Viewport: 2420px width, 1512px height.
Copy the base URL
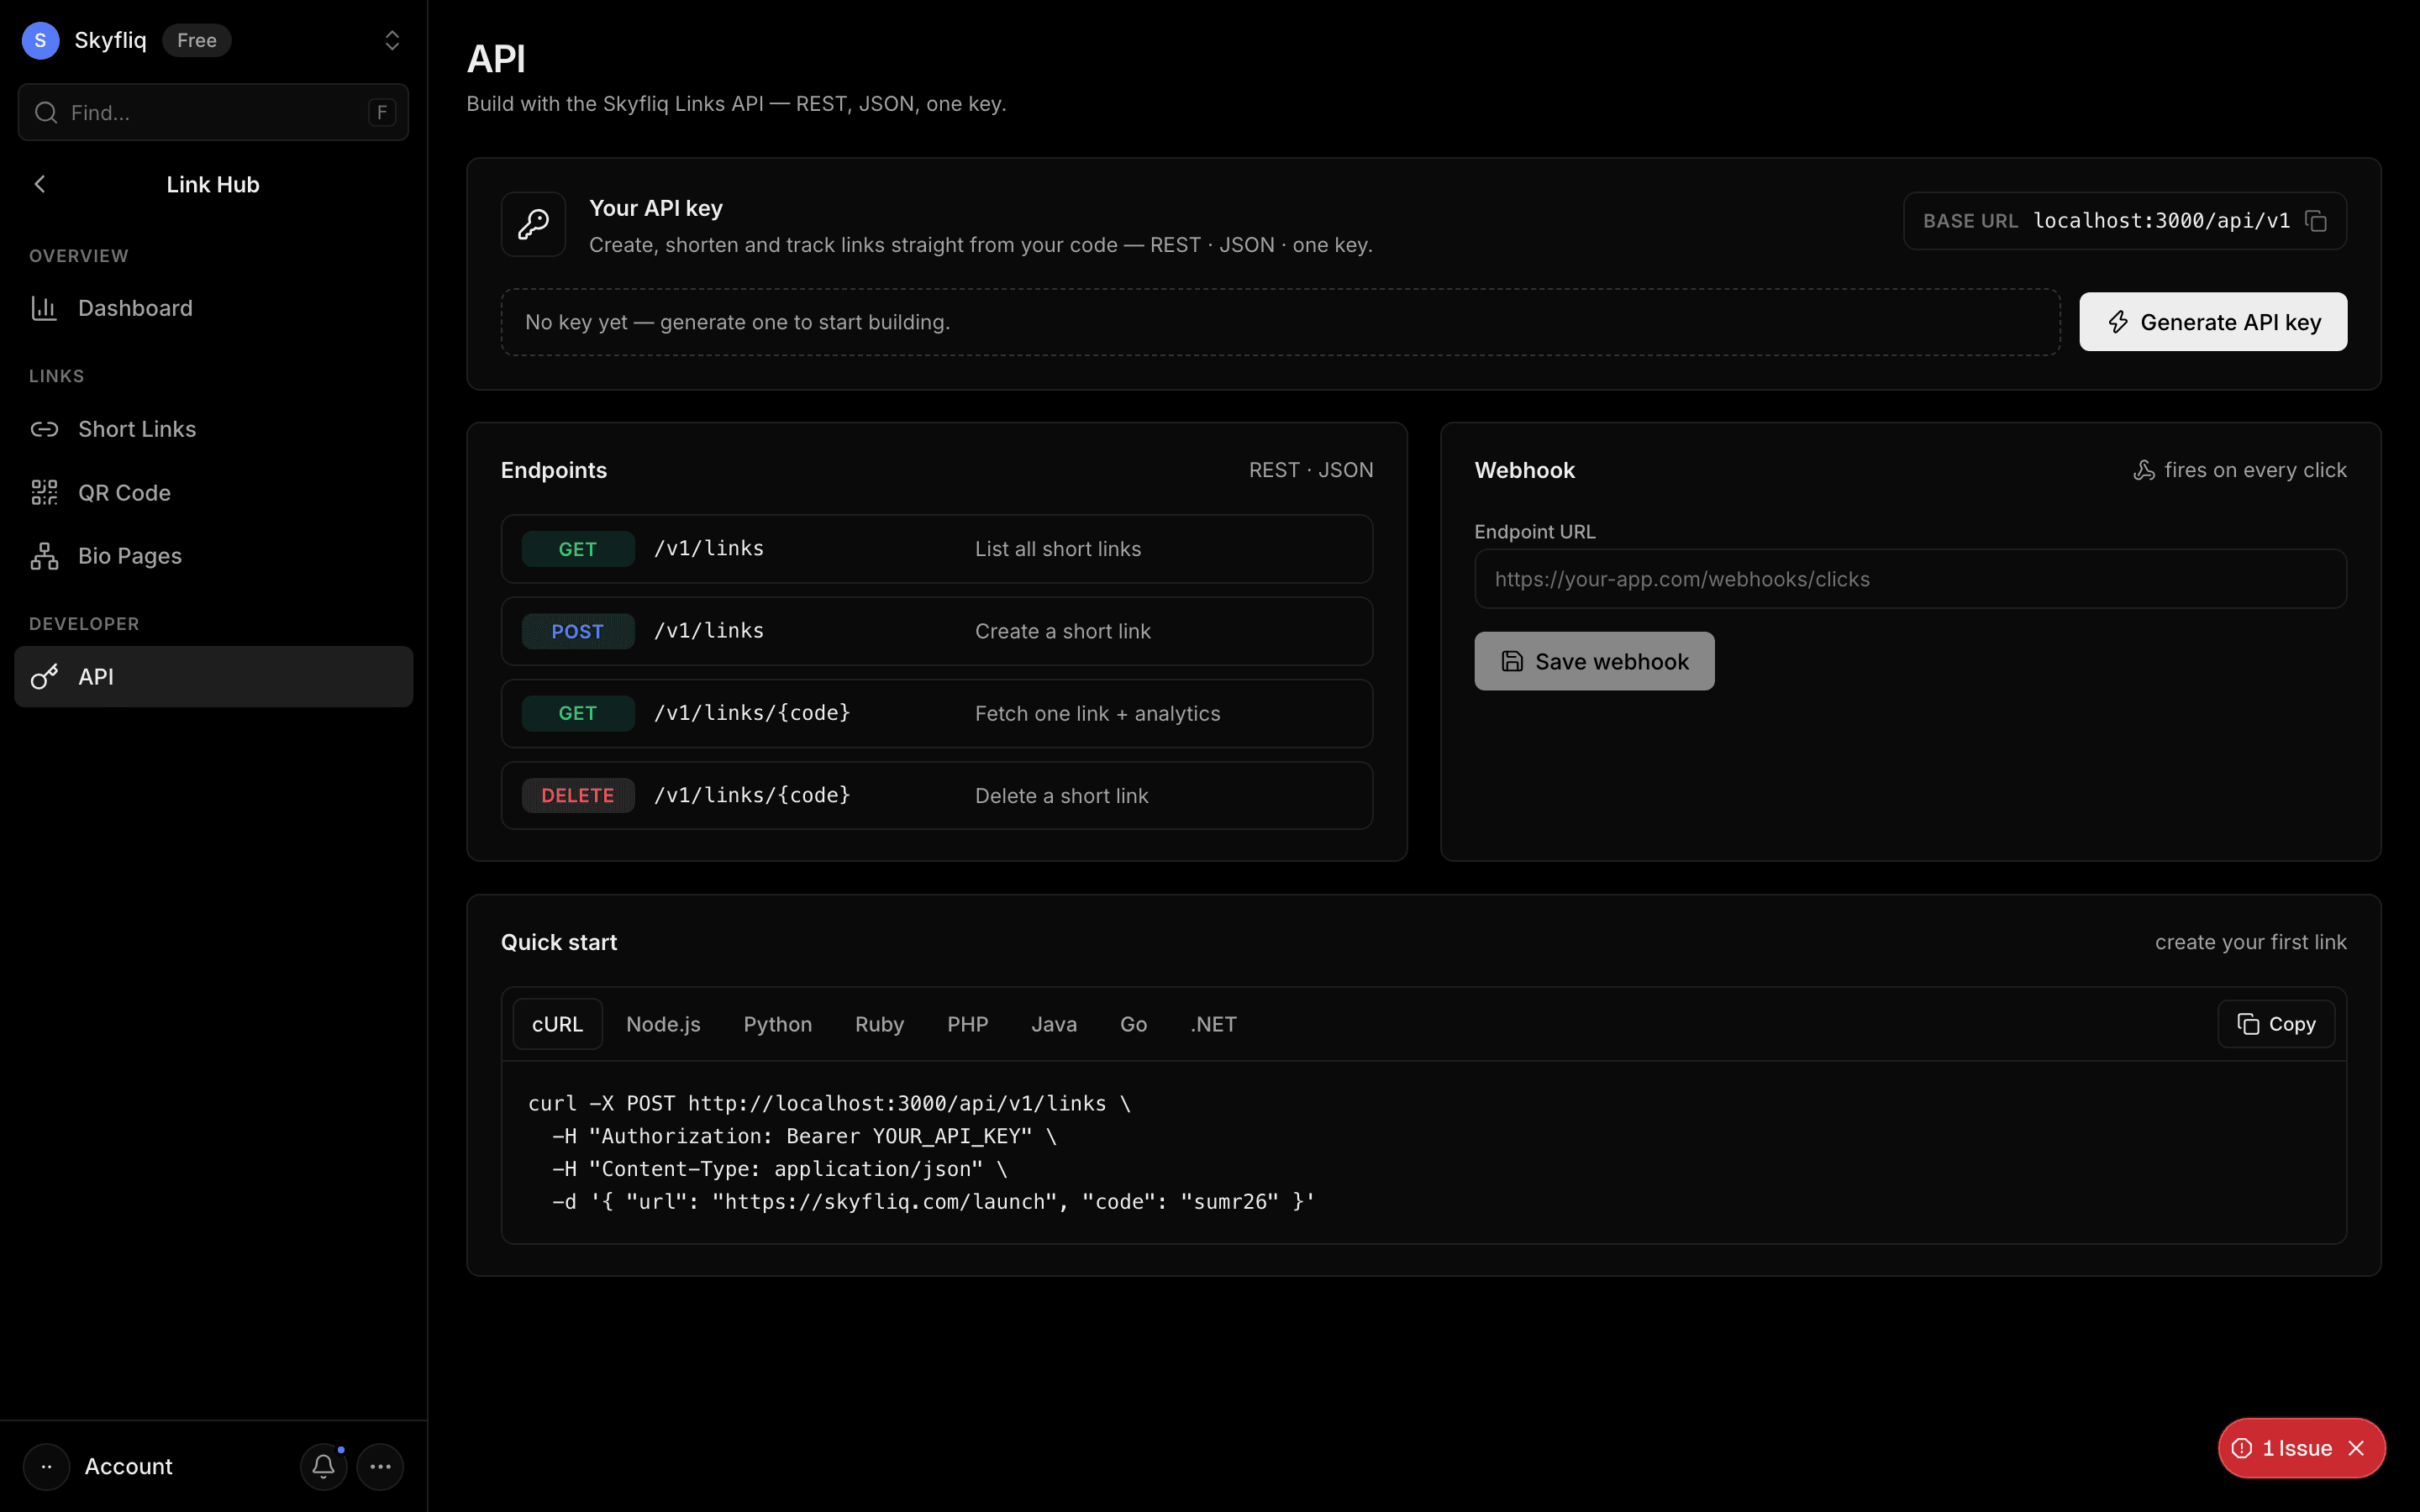[x=2316, y=221]
